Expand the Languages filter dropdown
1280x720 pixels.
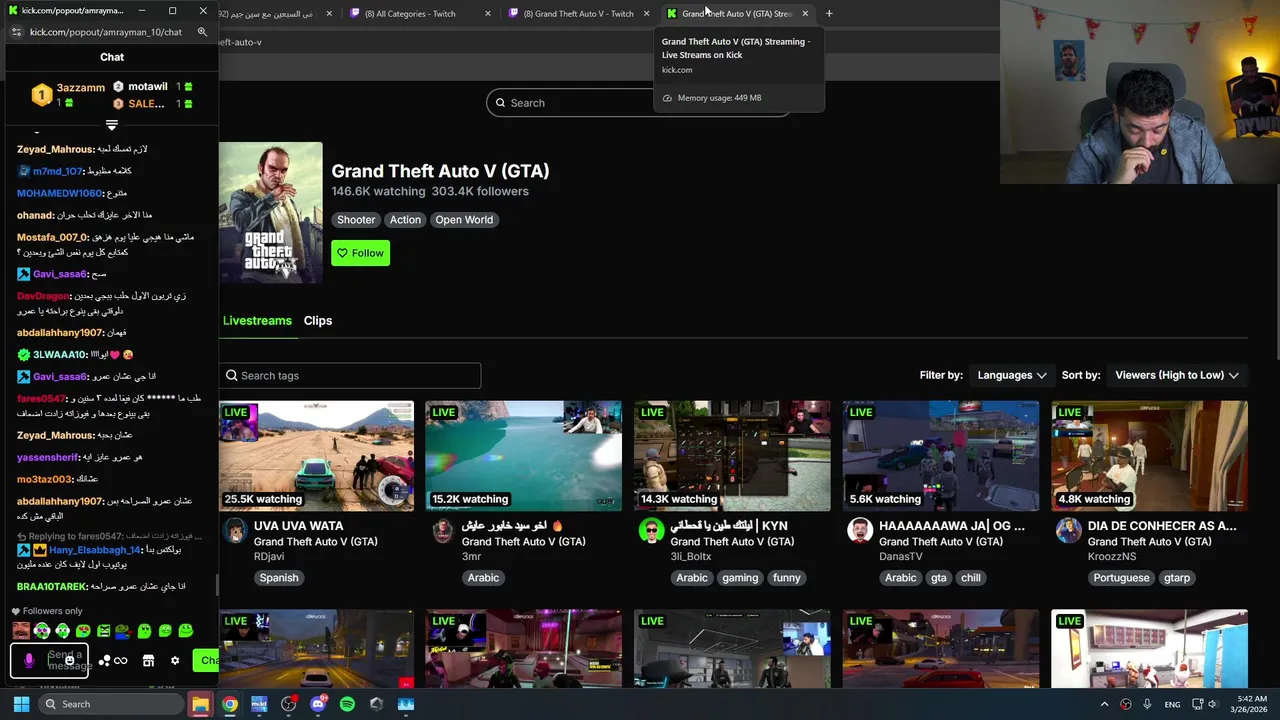[1012, 375]
